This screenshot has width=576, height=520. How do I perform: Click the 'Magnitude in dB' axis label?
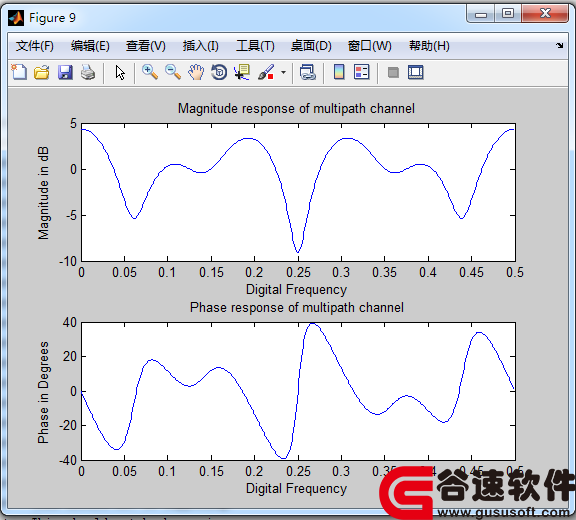click(x=43, y=193)
